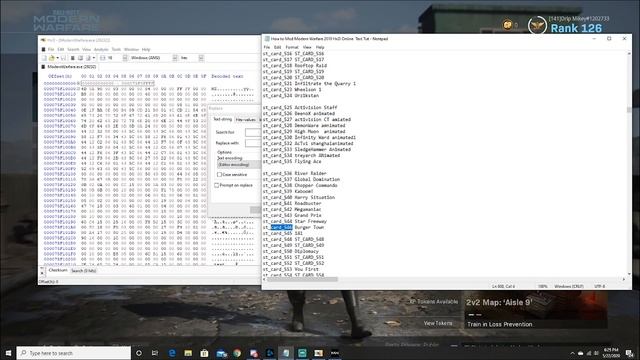Viewport: 640px width, 360px height.
Task: Open the Edit menu in HxD
Action: 60,49
